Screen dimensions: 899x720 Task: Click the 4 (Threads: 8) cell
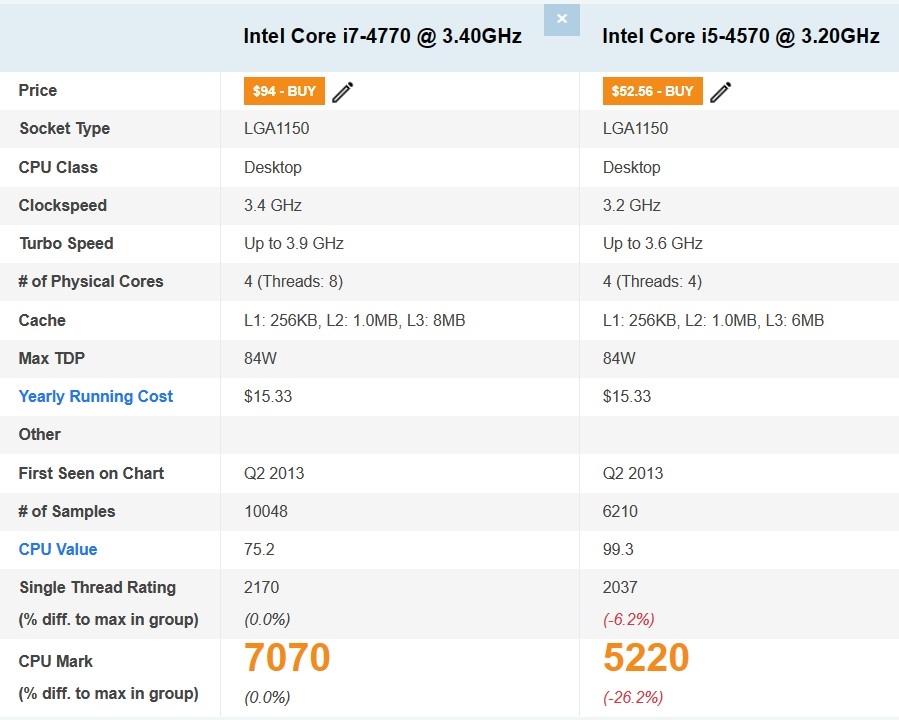tap(294, 281)
